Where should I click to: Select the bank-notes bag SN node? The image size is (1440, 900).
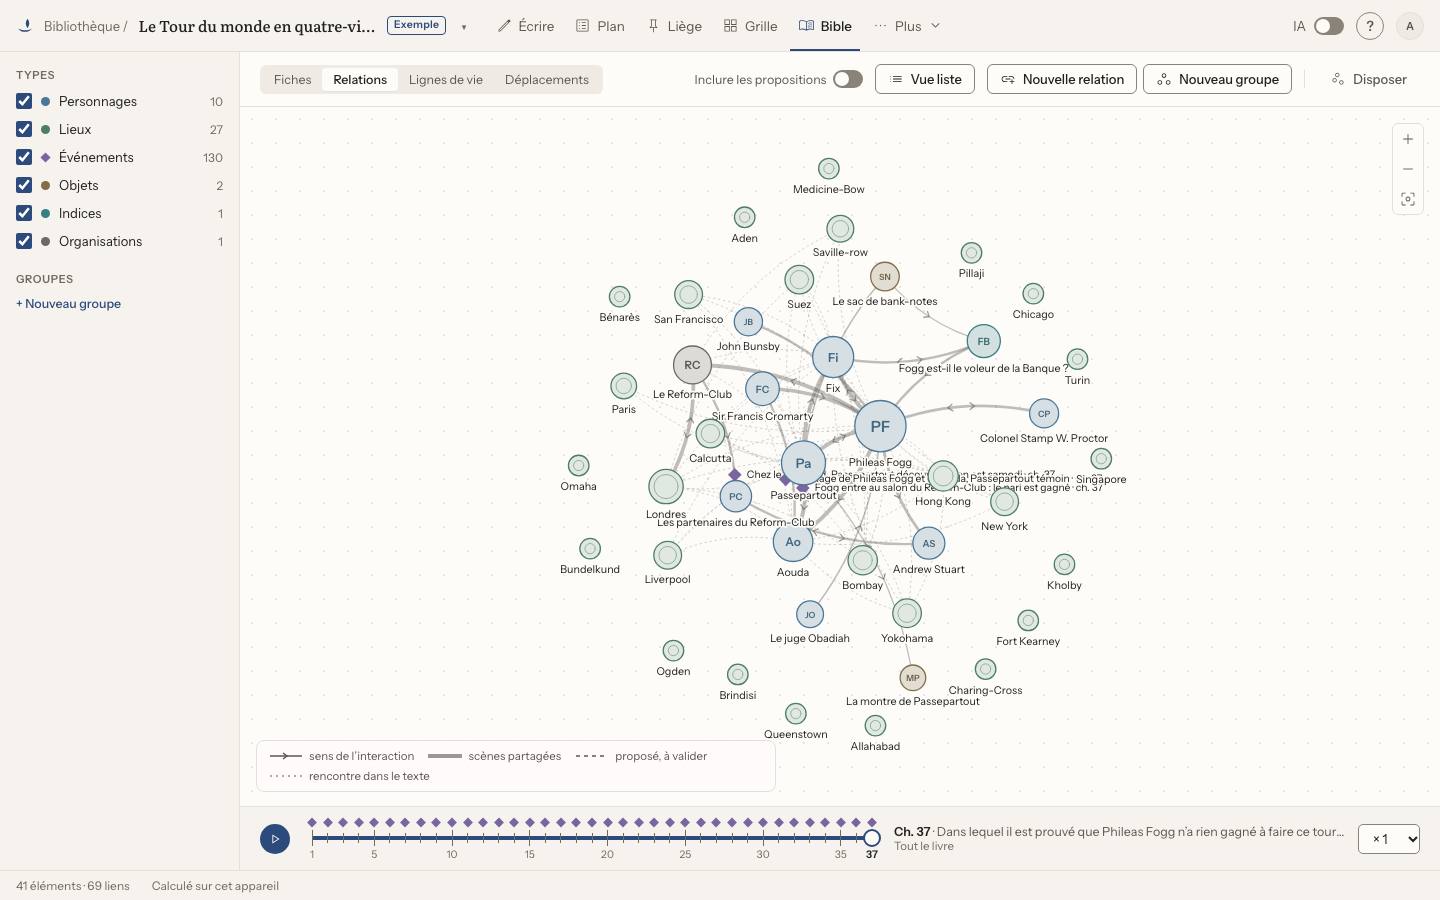884,276
